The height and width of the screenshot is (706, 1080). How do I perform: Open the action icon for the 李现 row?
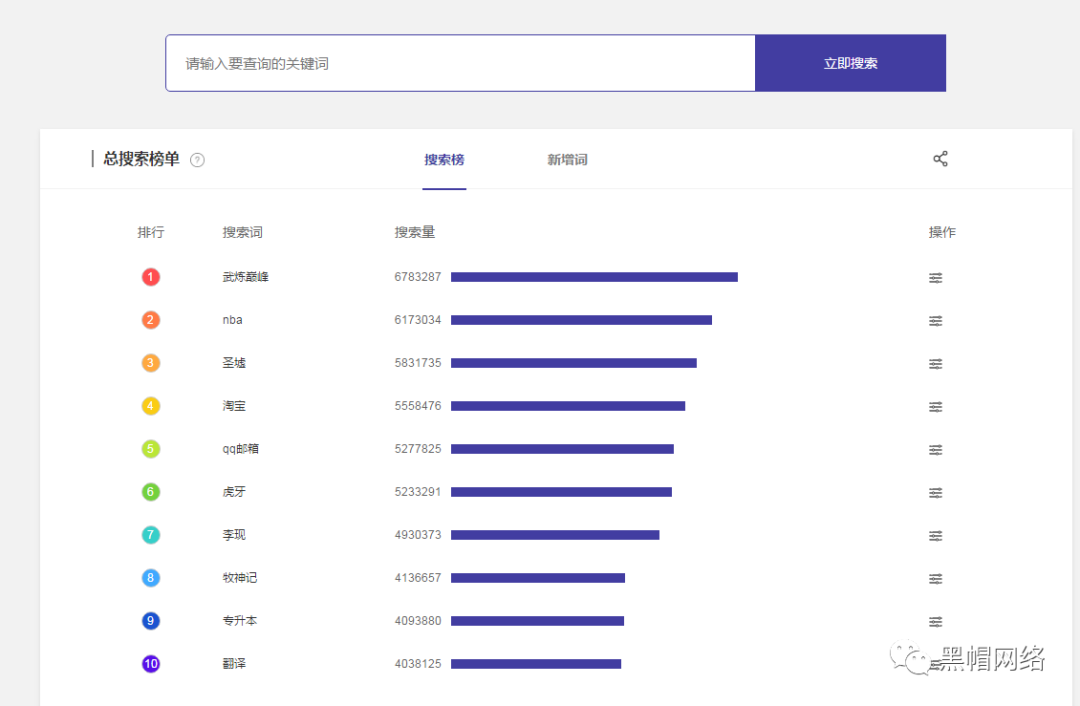pyautogui.click(x=935, y=535)
